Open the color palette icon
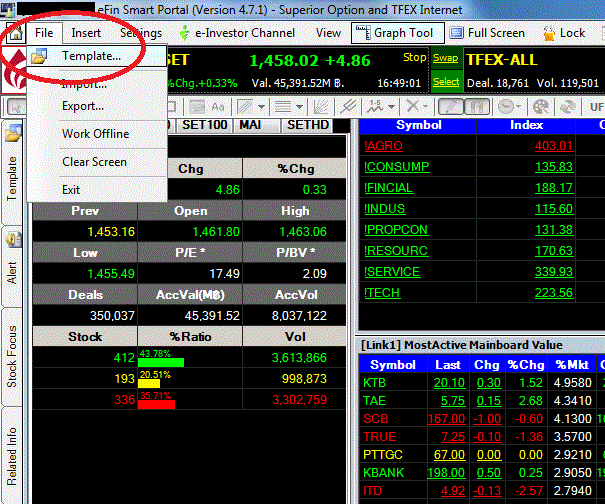Image resolution: width=605 pixels, height=504 pixels. click(541, 107)
